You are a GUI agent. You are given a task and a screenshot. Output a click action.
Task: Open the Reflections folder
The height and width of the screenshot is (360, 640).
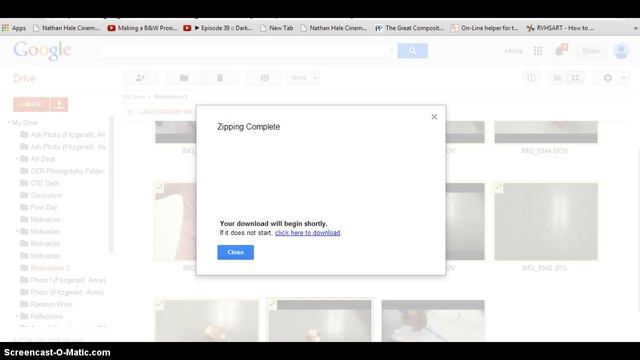(47, 316)
